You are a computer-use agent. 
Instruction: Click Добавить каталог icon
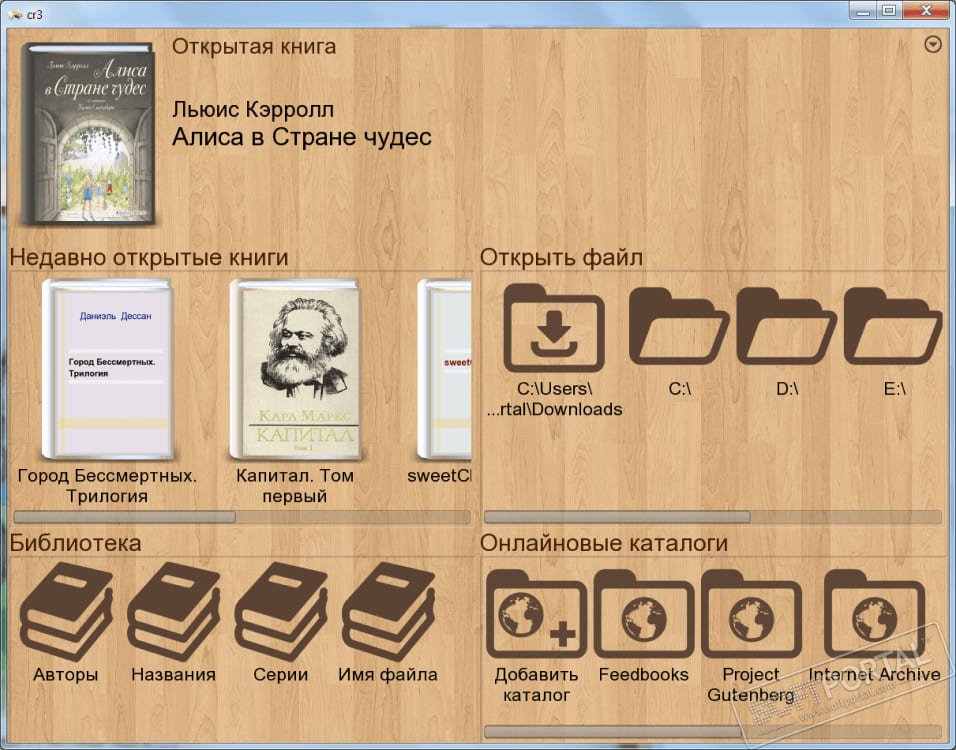[x=537, y=613]
